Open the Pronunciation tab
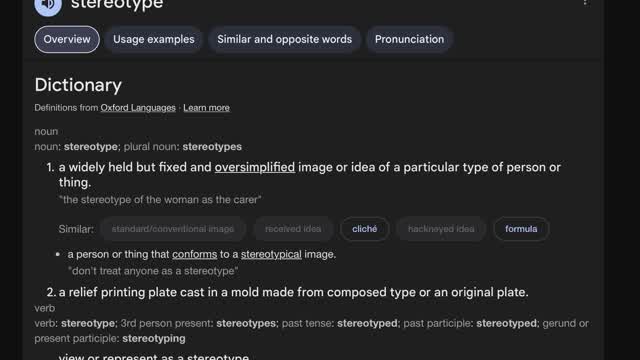Screen dimensions: 640x360 [x=409, y=40]
